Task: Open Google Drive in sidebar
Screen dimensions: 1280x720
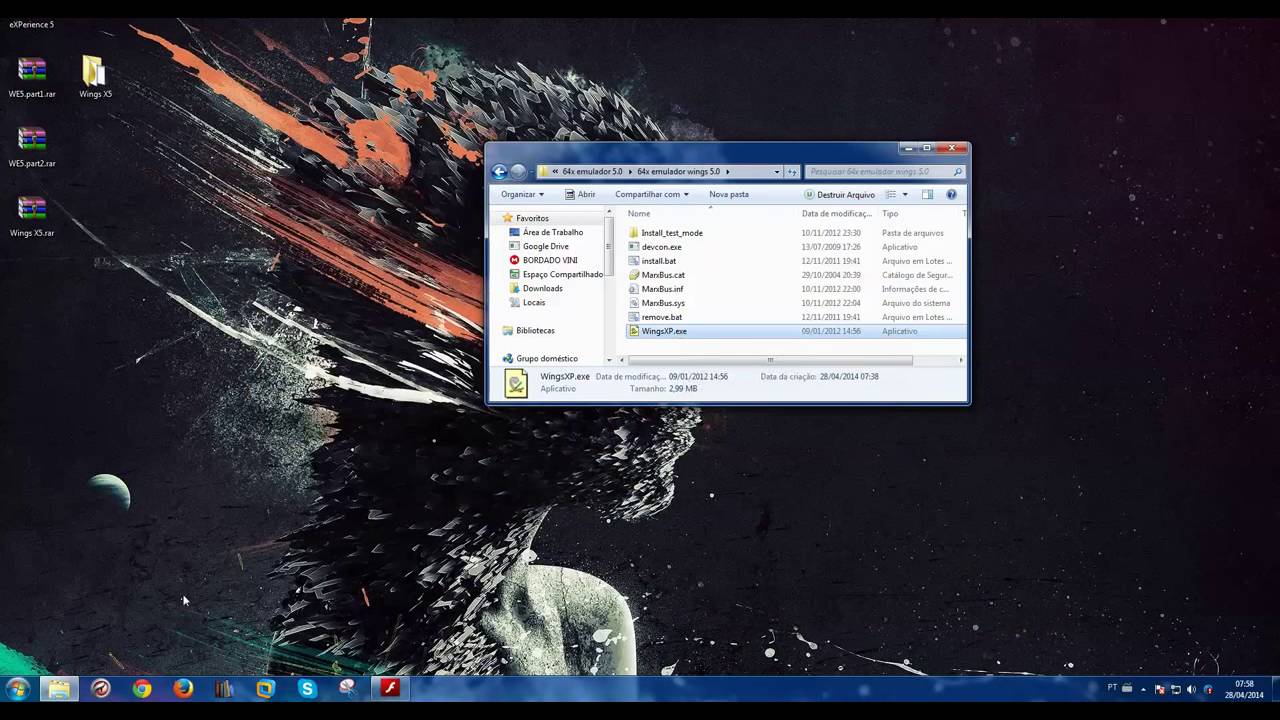Action: [539, 246]
